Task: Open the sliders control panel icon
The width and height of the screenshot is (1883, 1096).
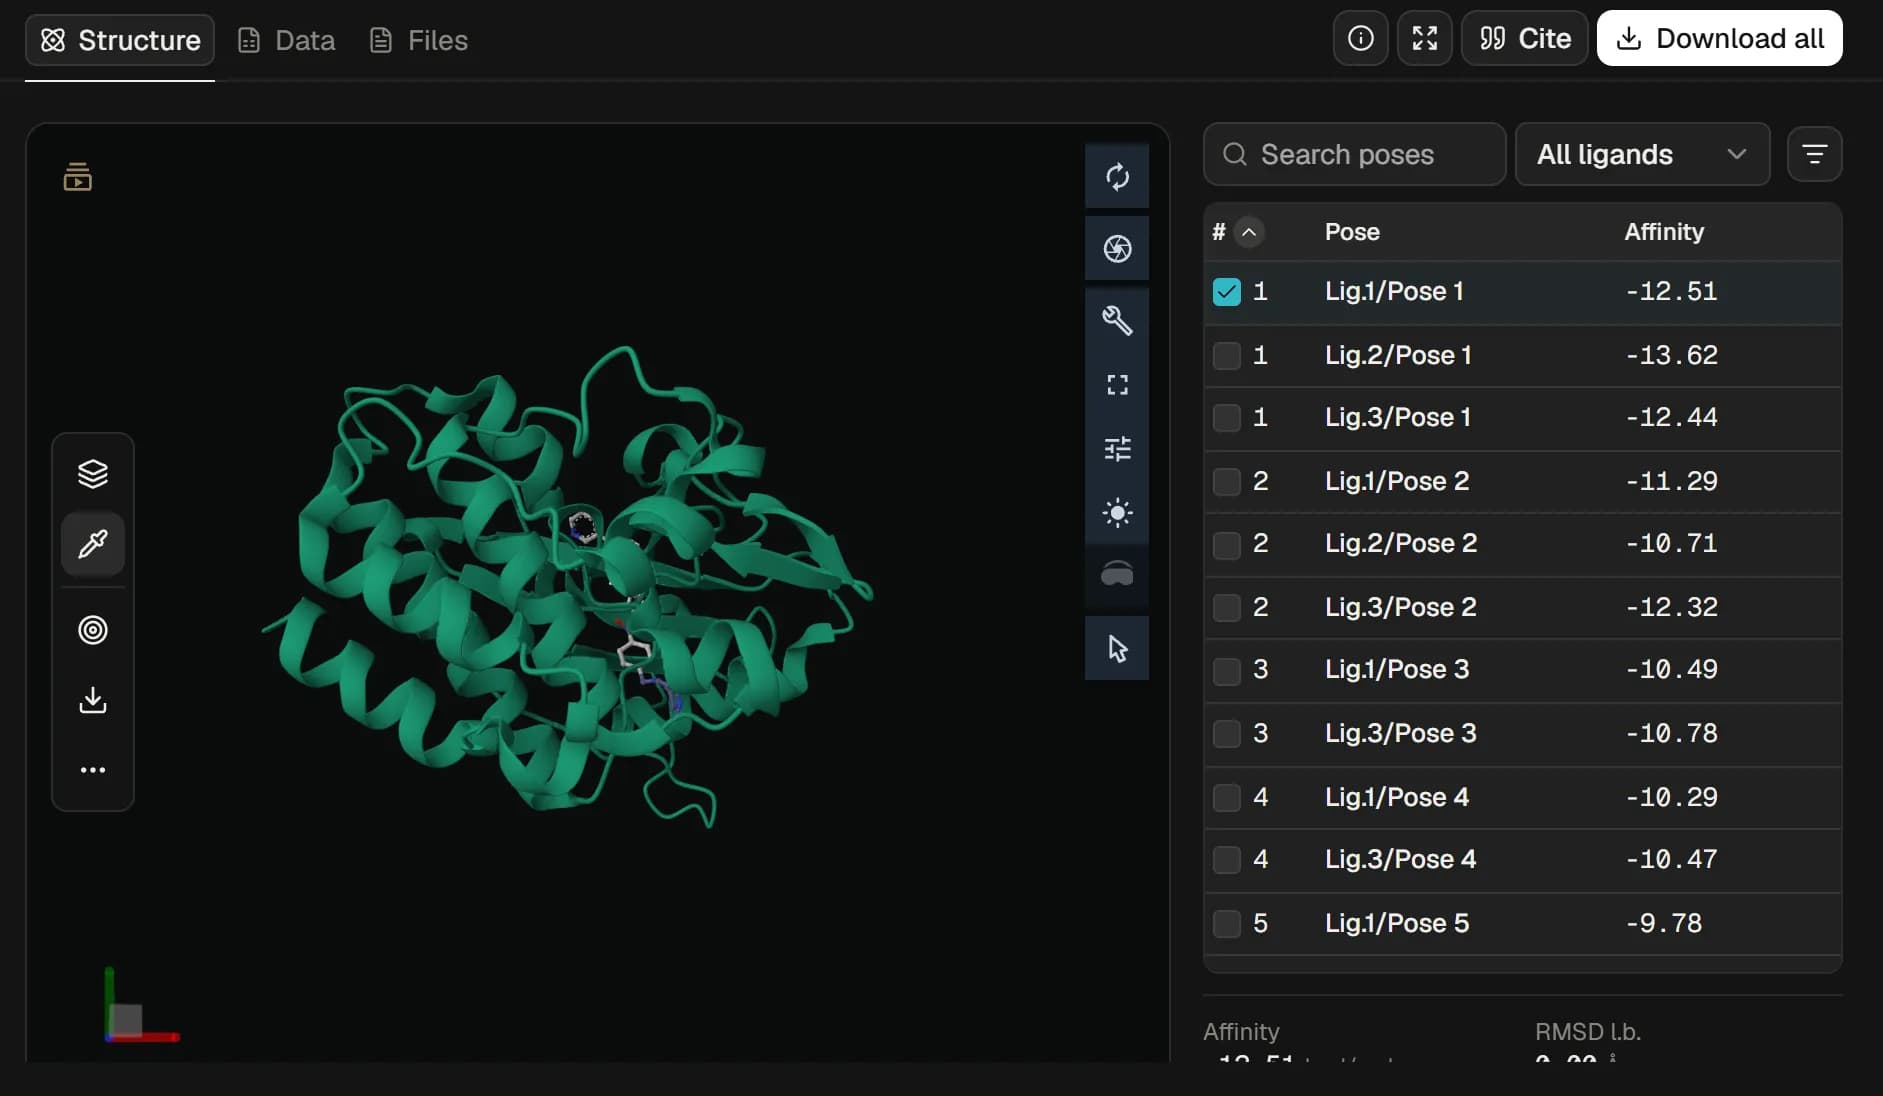Action: coord(1117,448)
